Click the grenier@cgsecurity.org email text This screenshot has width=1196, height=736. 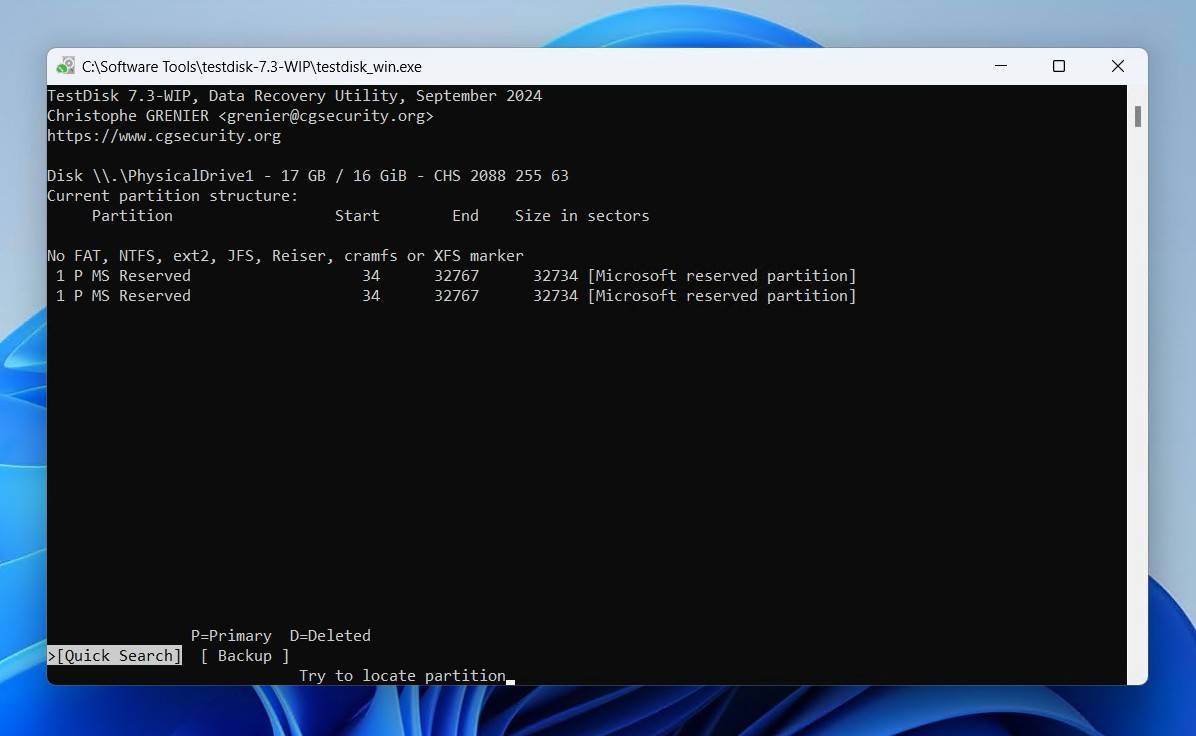tap(326, 116)
